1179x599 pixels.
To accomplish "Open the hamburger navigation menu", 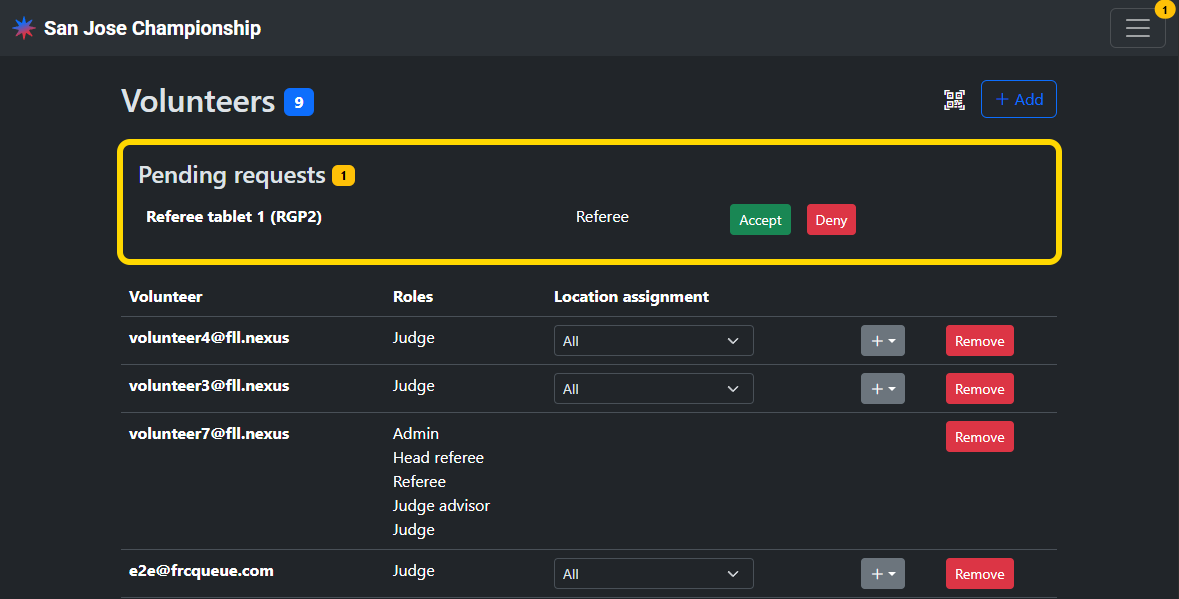I will click(1137, 28).
